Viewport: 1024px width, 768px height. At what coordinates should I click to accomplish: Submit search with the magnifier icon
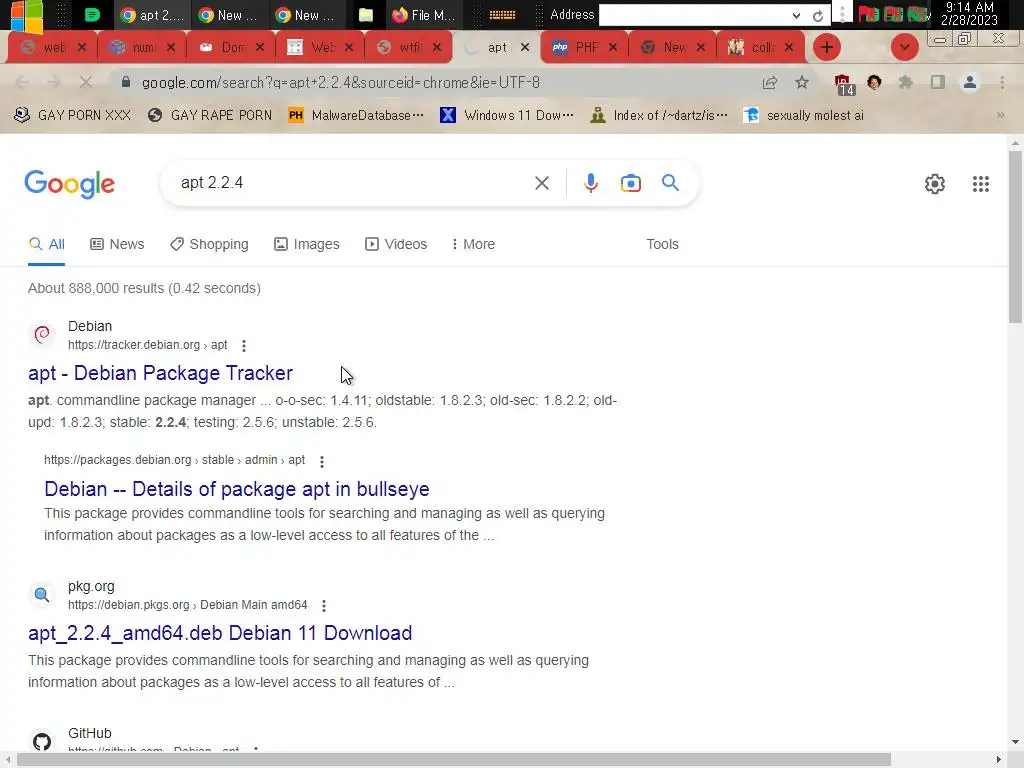tap(670, 182)
